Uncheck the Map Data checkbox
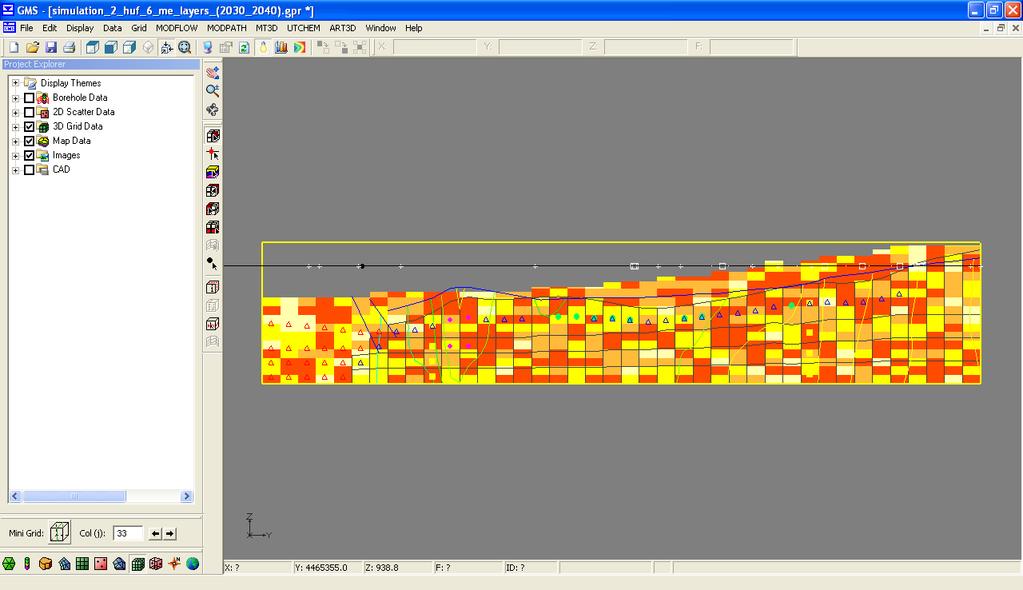This screenshot has width=1023, height=590. 29,141
